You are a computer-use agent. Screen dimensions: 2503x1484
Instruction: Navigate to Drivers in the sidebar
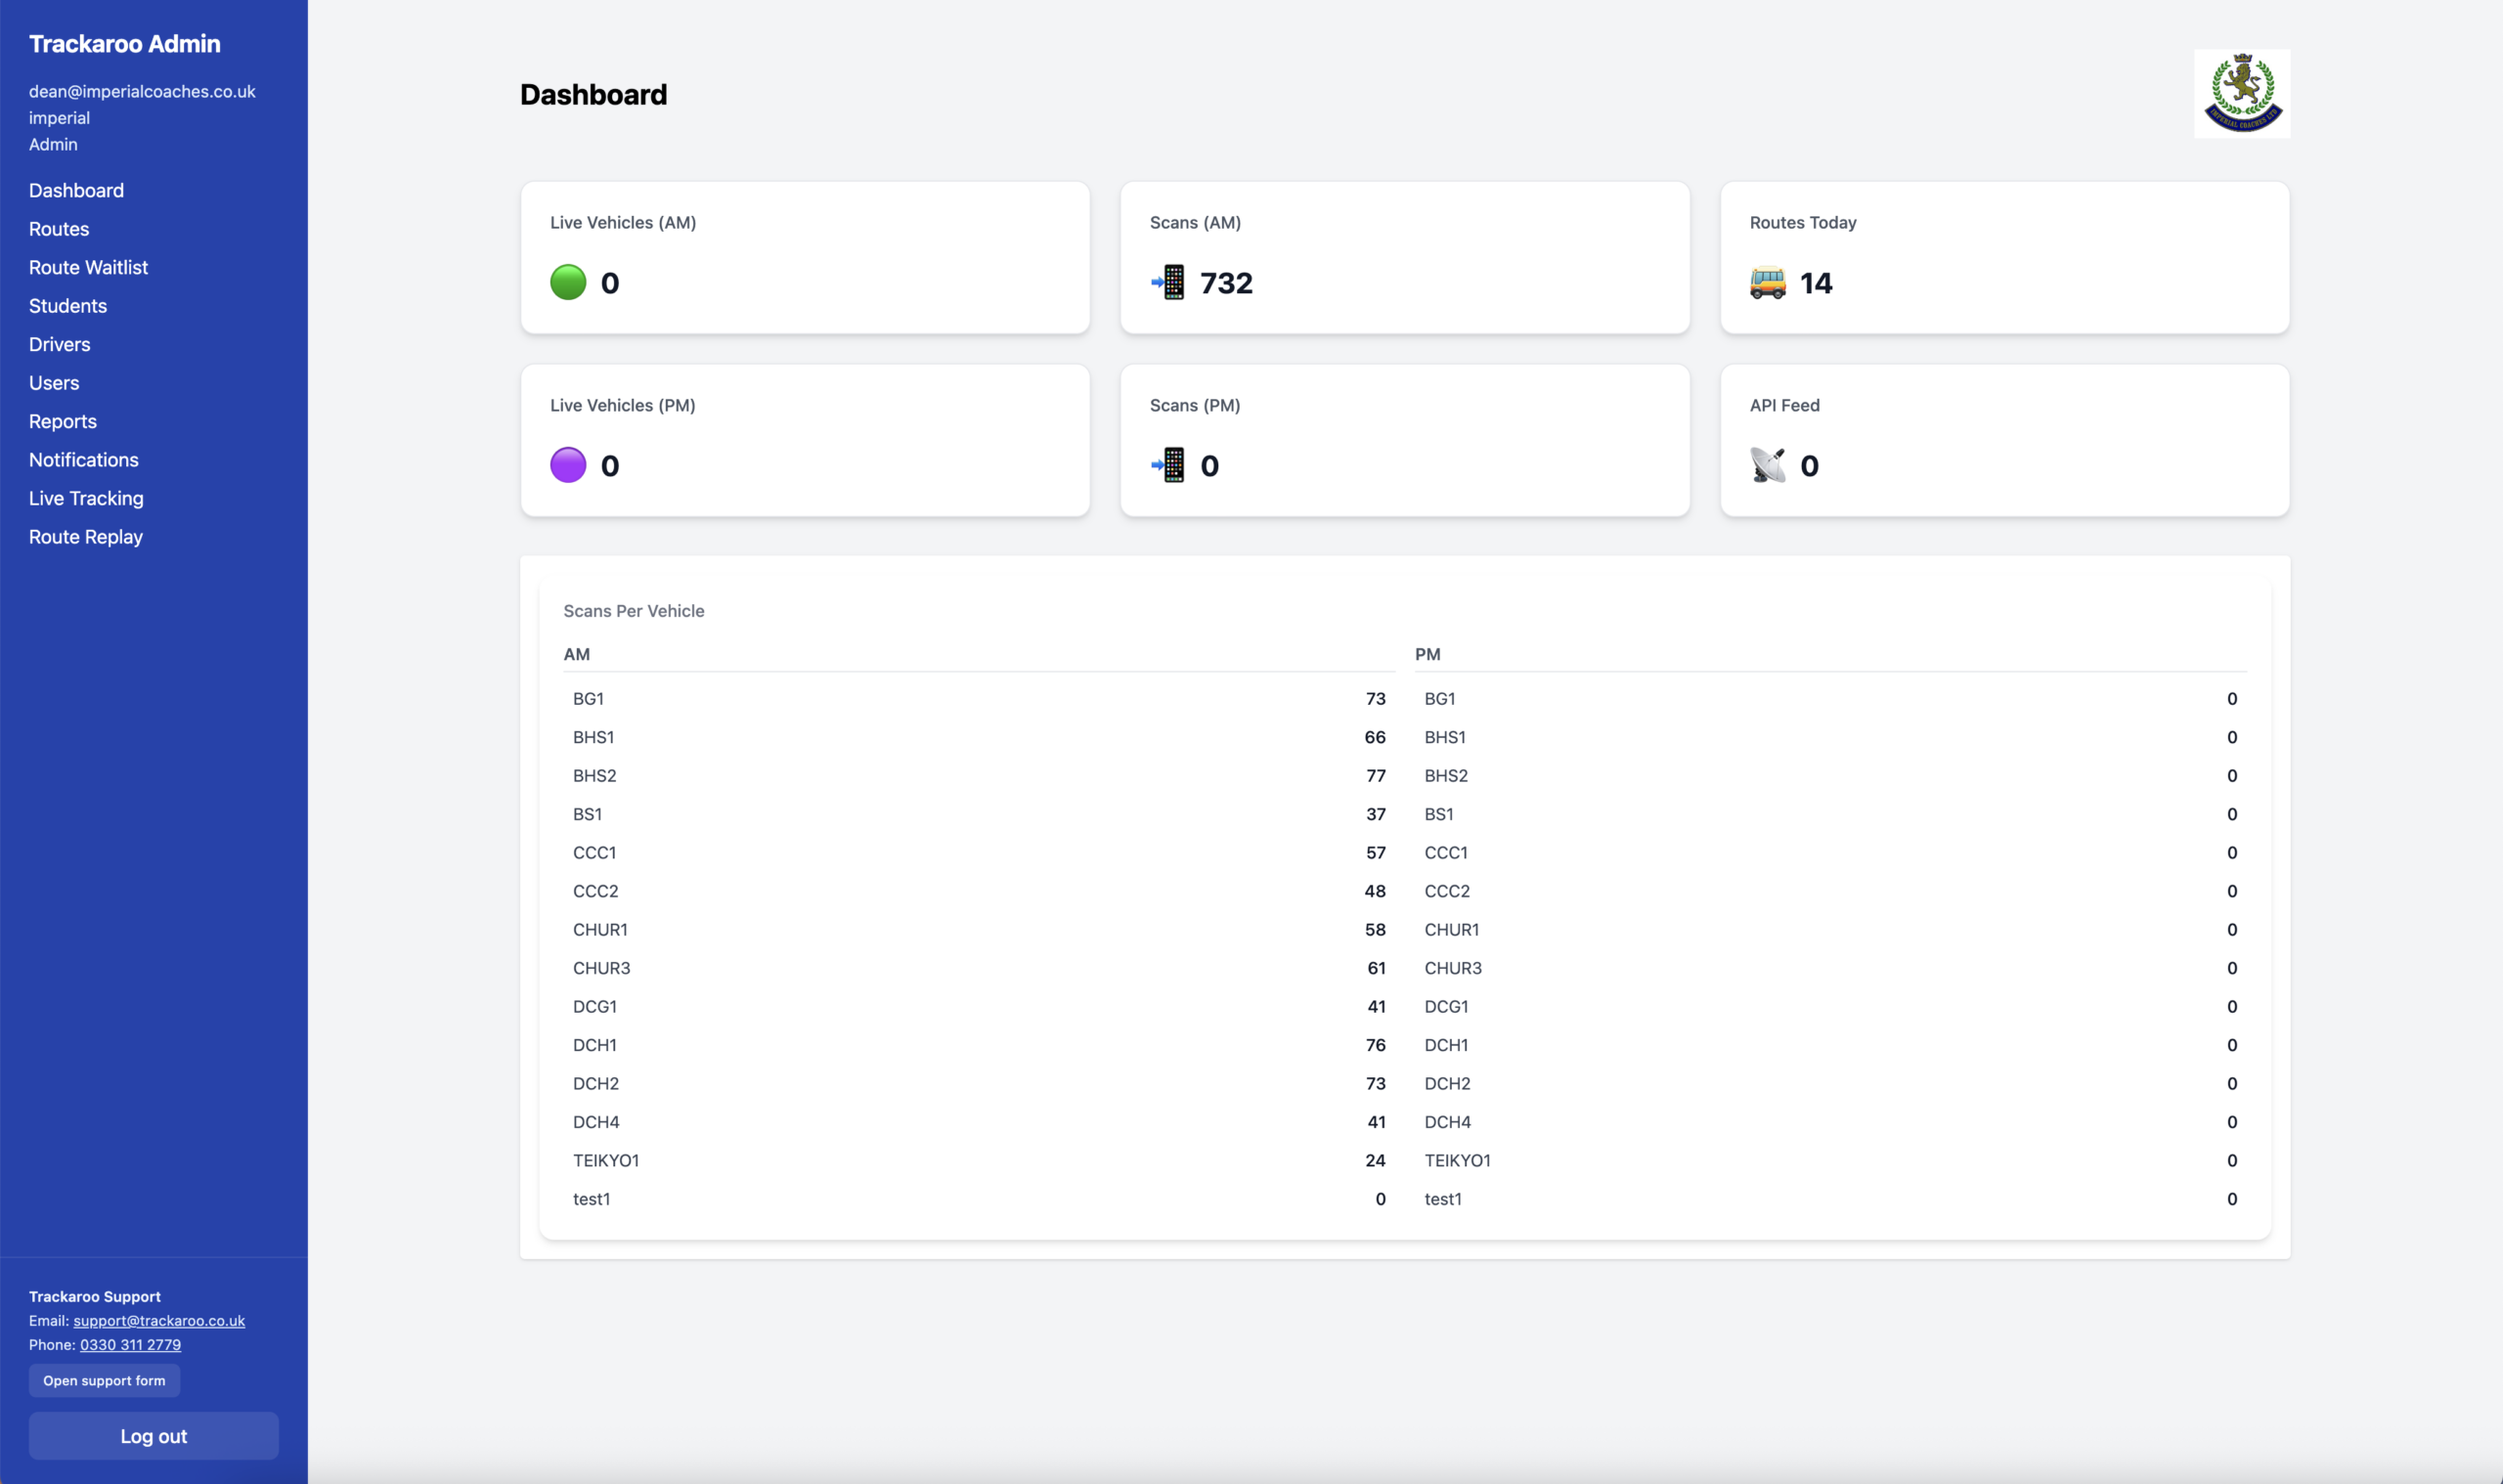[x=60, y=344]
